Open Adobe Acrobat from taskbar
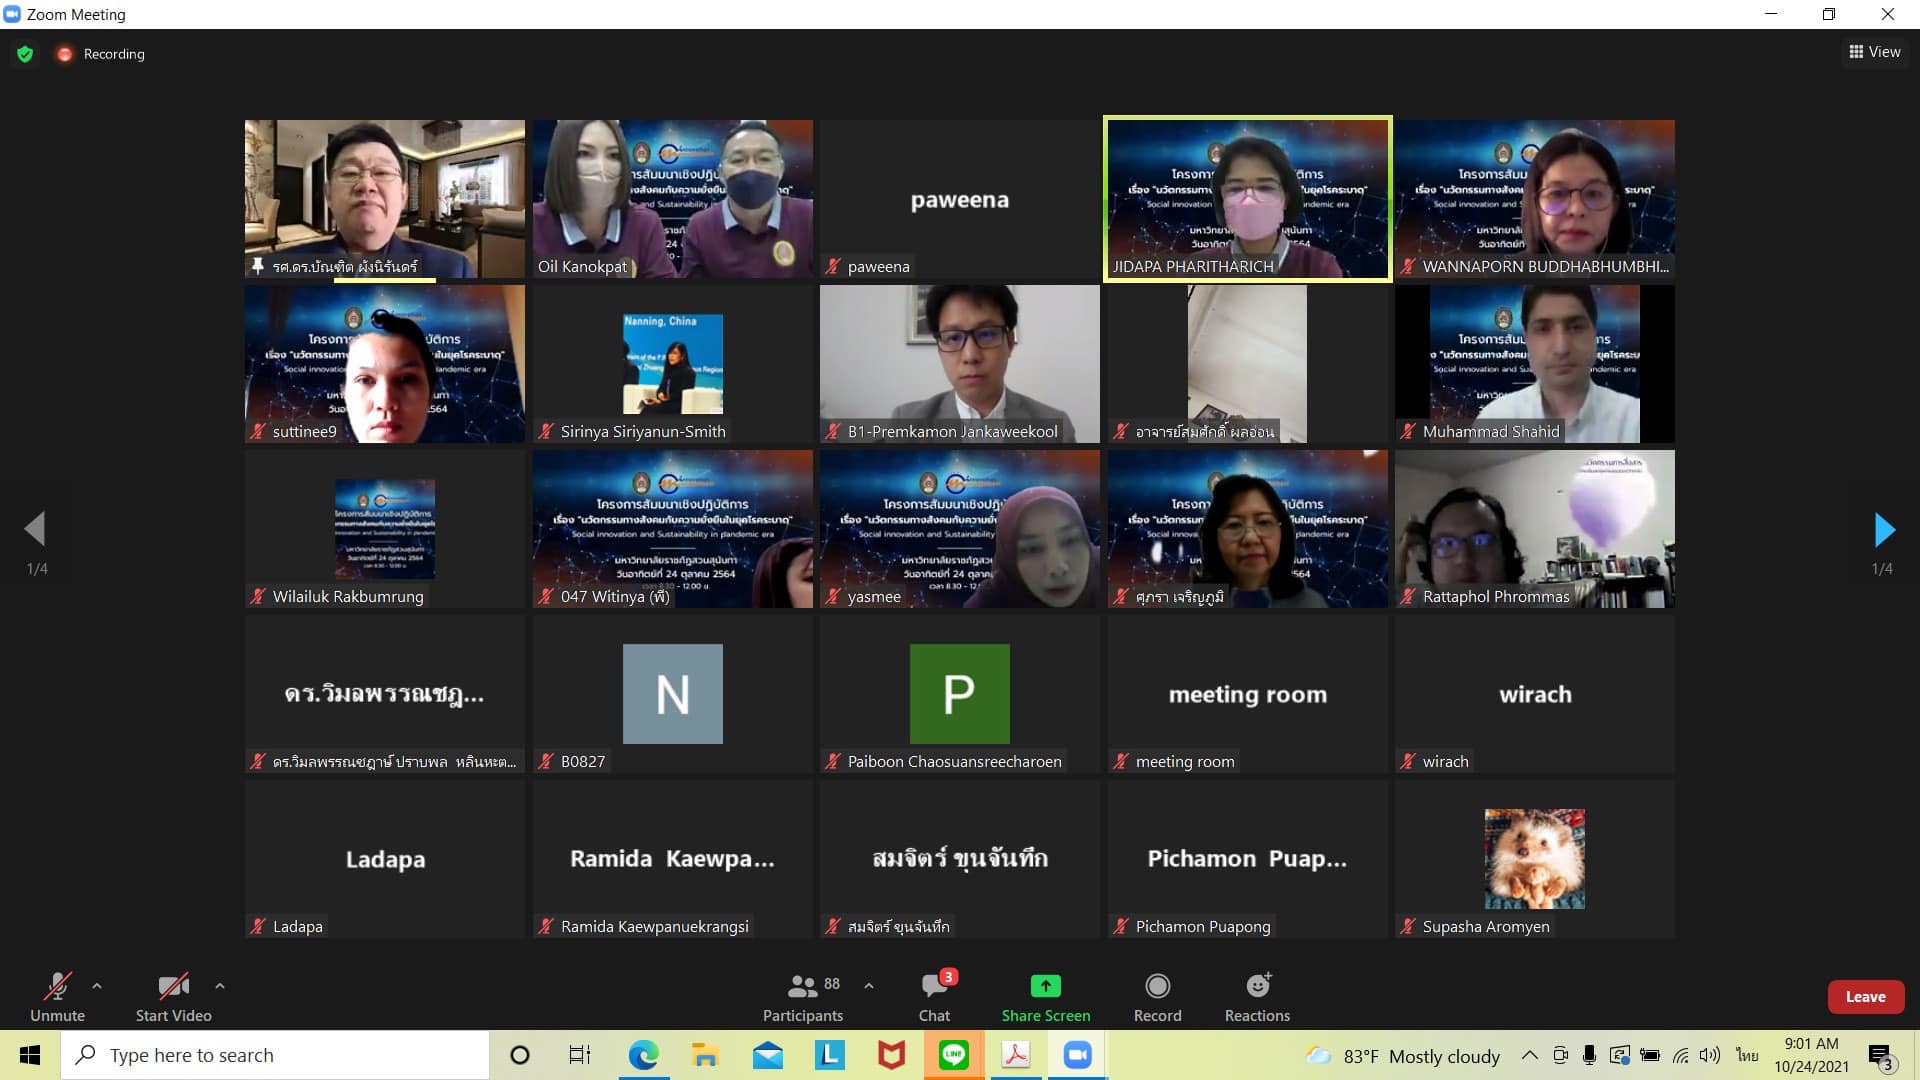This screenshot has height=1080, width=1920. click(x=1015, y=1055)
